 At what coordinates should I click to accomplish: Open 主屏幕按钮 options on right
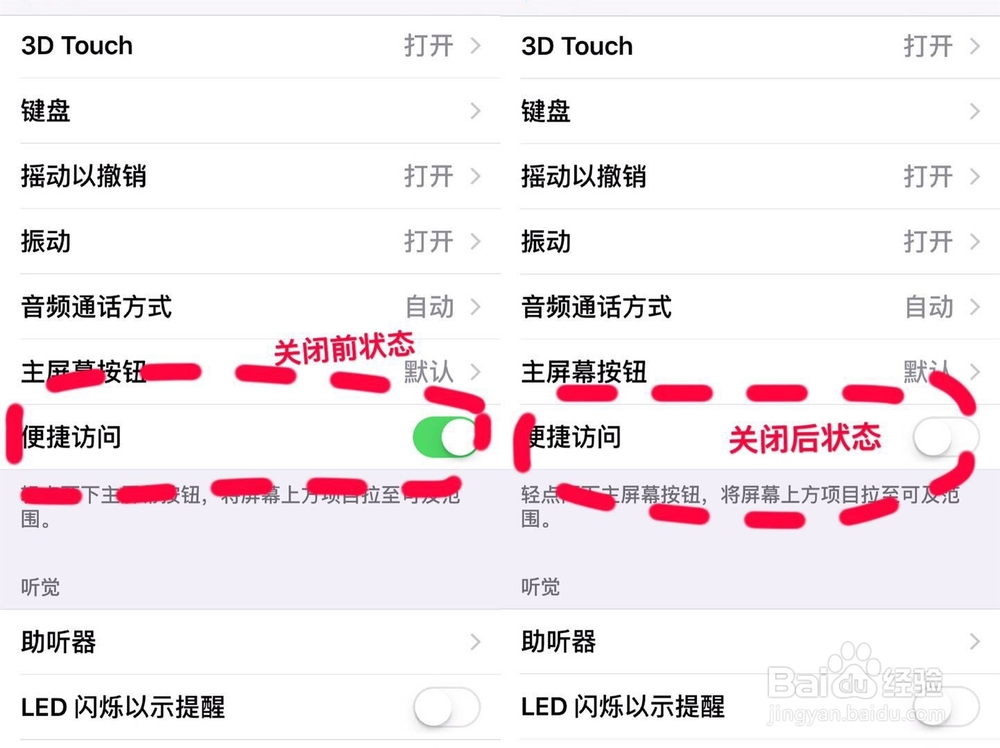coord(750,372)
